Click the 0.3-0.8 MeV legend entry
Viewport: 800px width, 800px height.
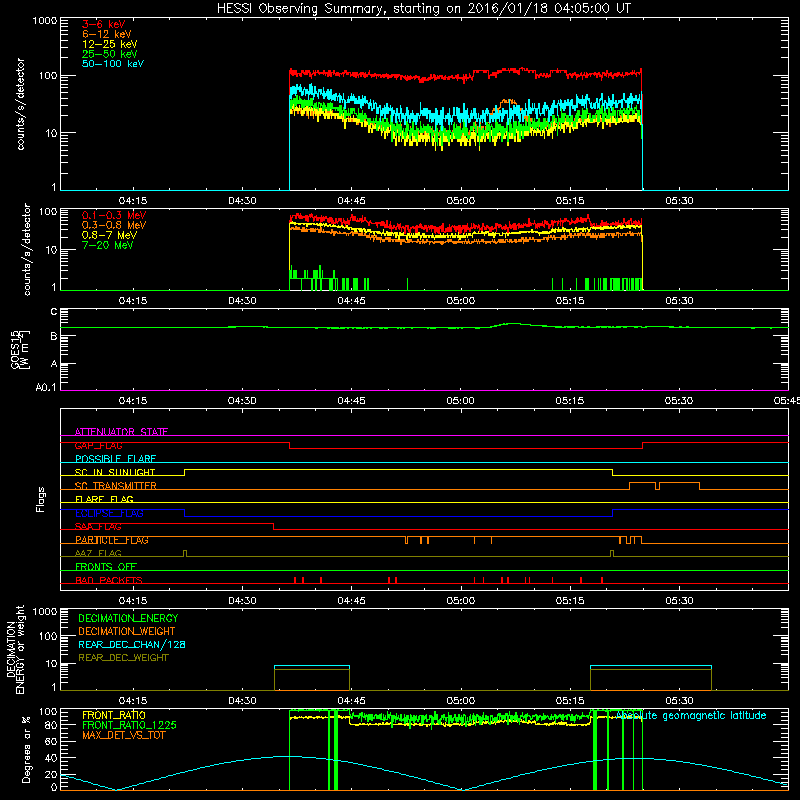pos(114,225)
